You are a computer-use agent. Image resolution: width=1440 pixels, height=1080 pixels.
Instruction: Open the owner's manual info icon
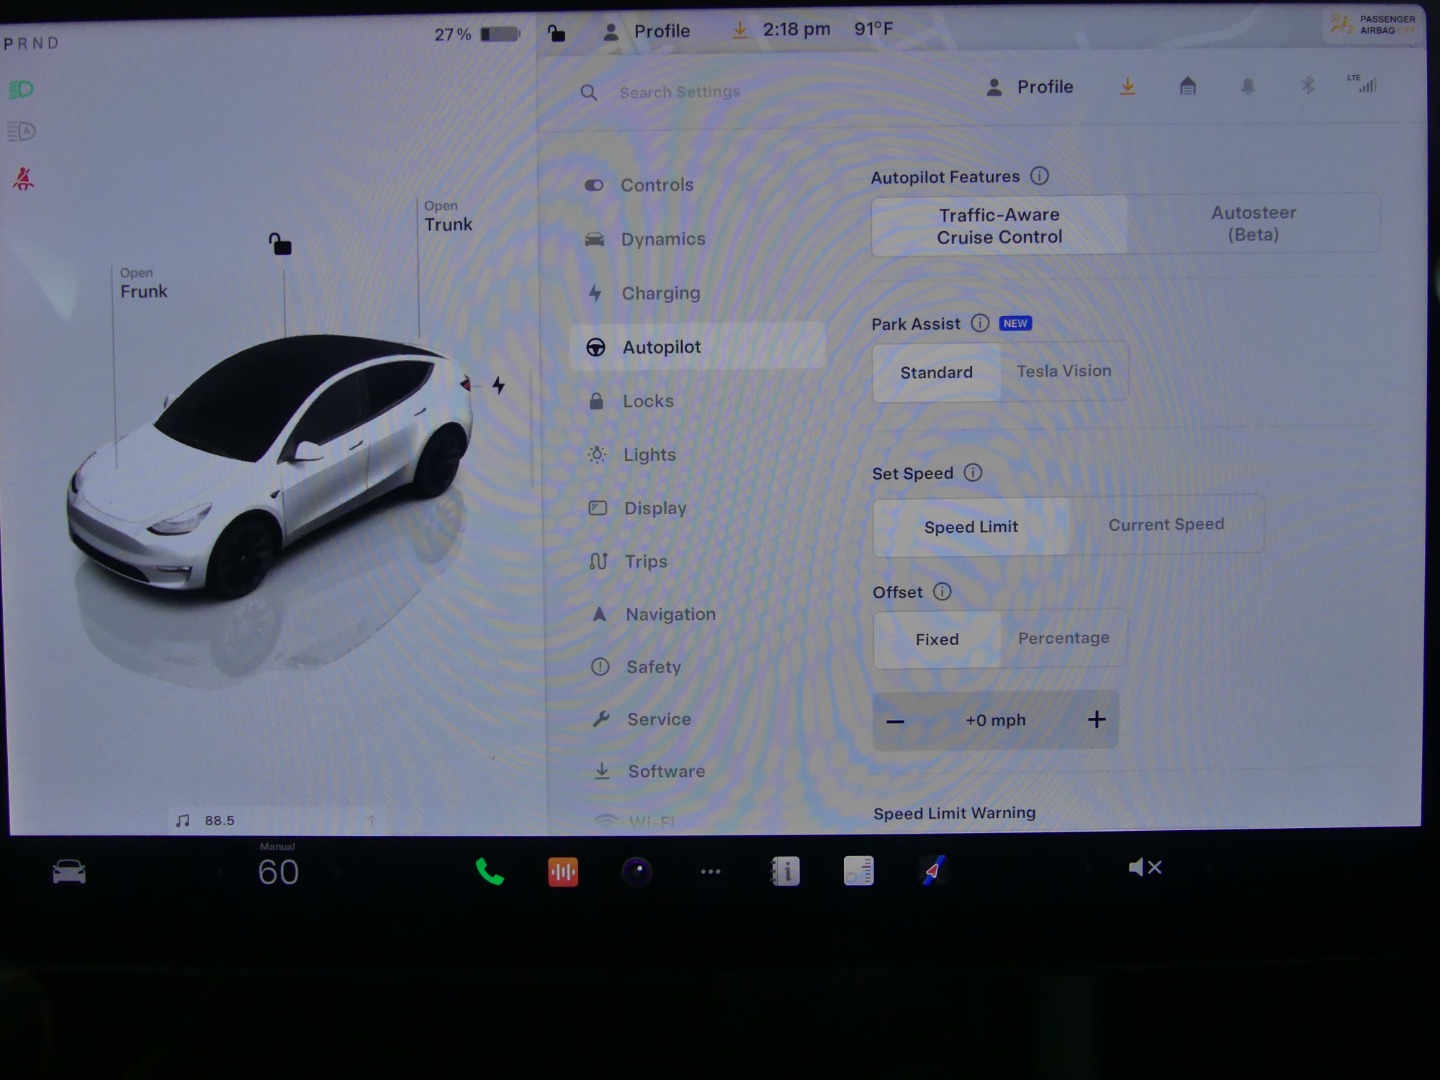pos(785,872)
